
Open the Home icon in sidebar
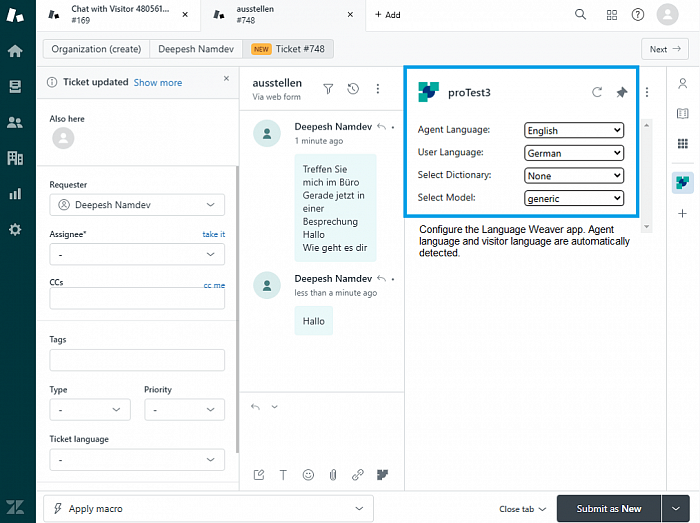click(15, 51)
